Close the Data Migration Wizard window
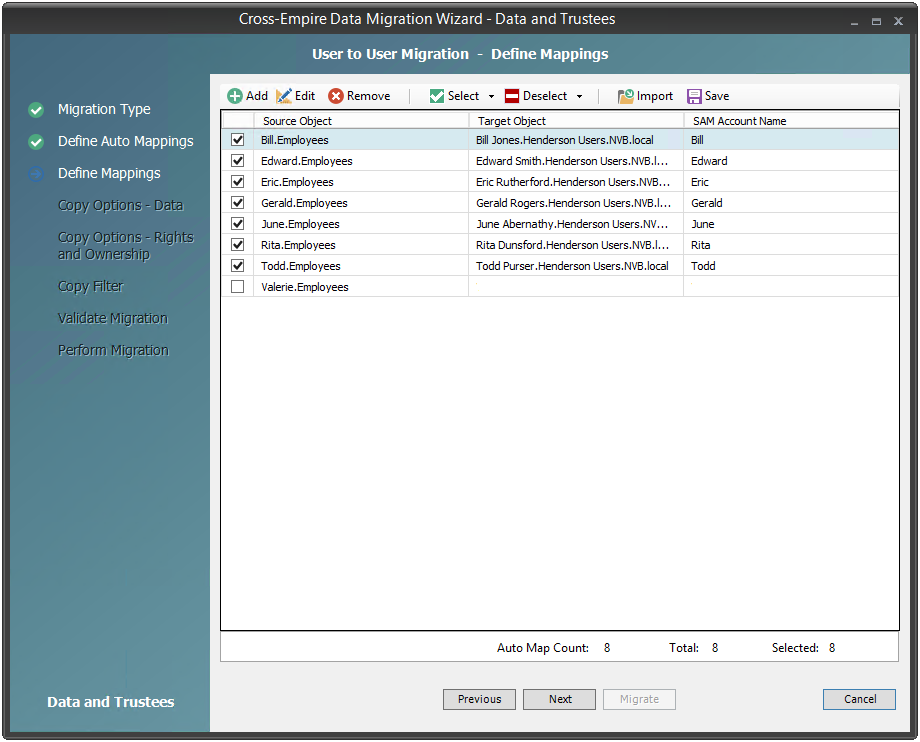The width and height of the screenshot is (920, 742). pyautogui.click(x=898, y=21)
